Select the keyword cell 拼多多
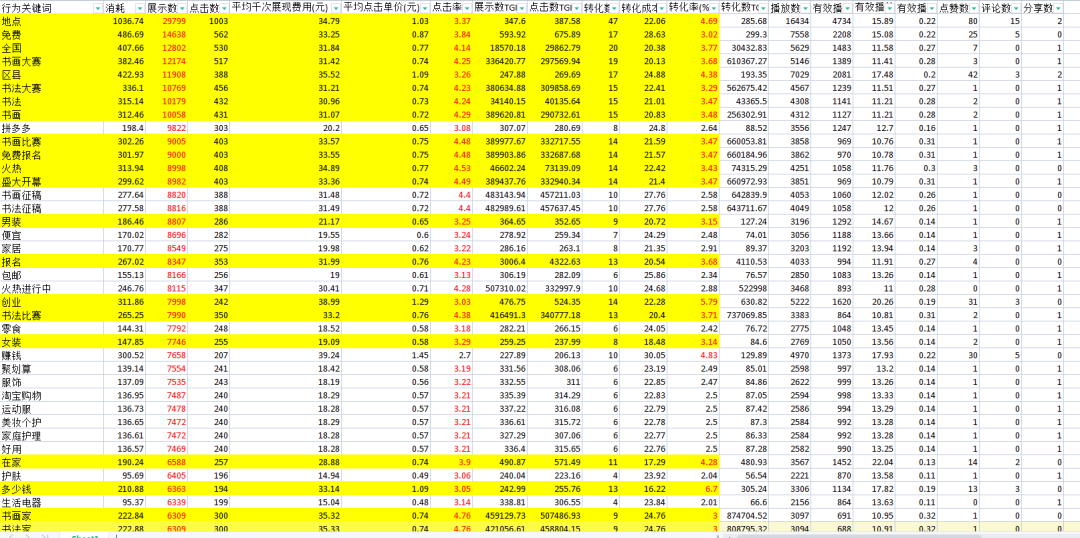Image resolution: width=1080 pixels, height=538 pixels. [52, 128]
